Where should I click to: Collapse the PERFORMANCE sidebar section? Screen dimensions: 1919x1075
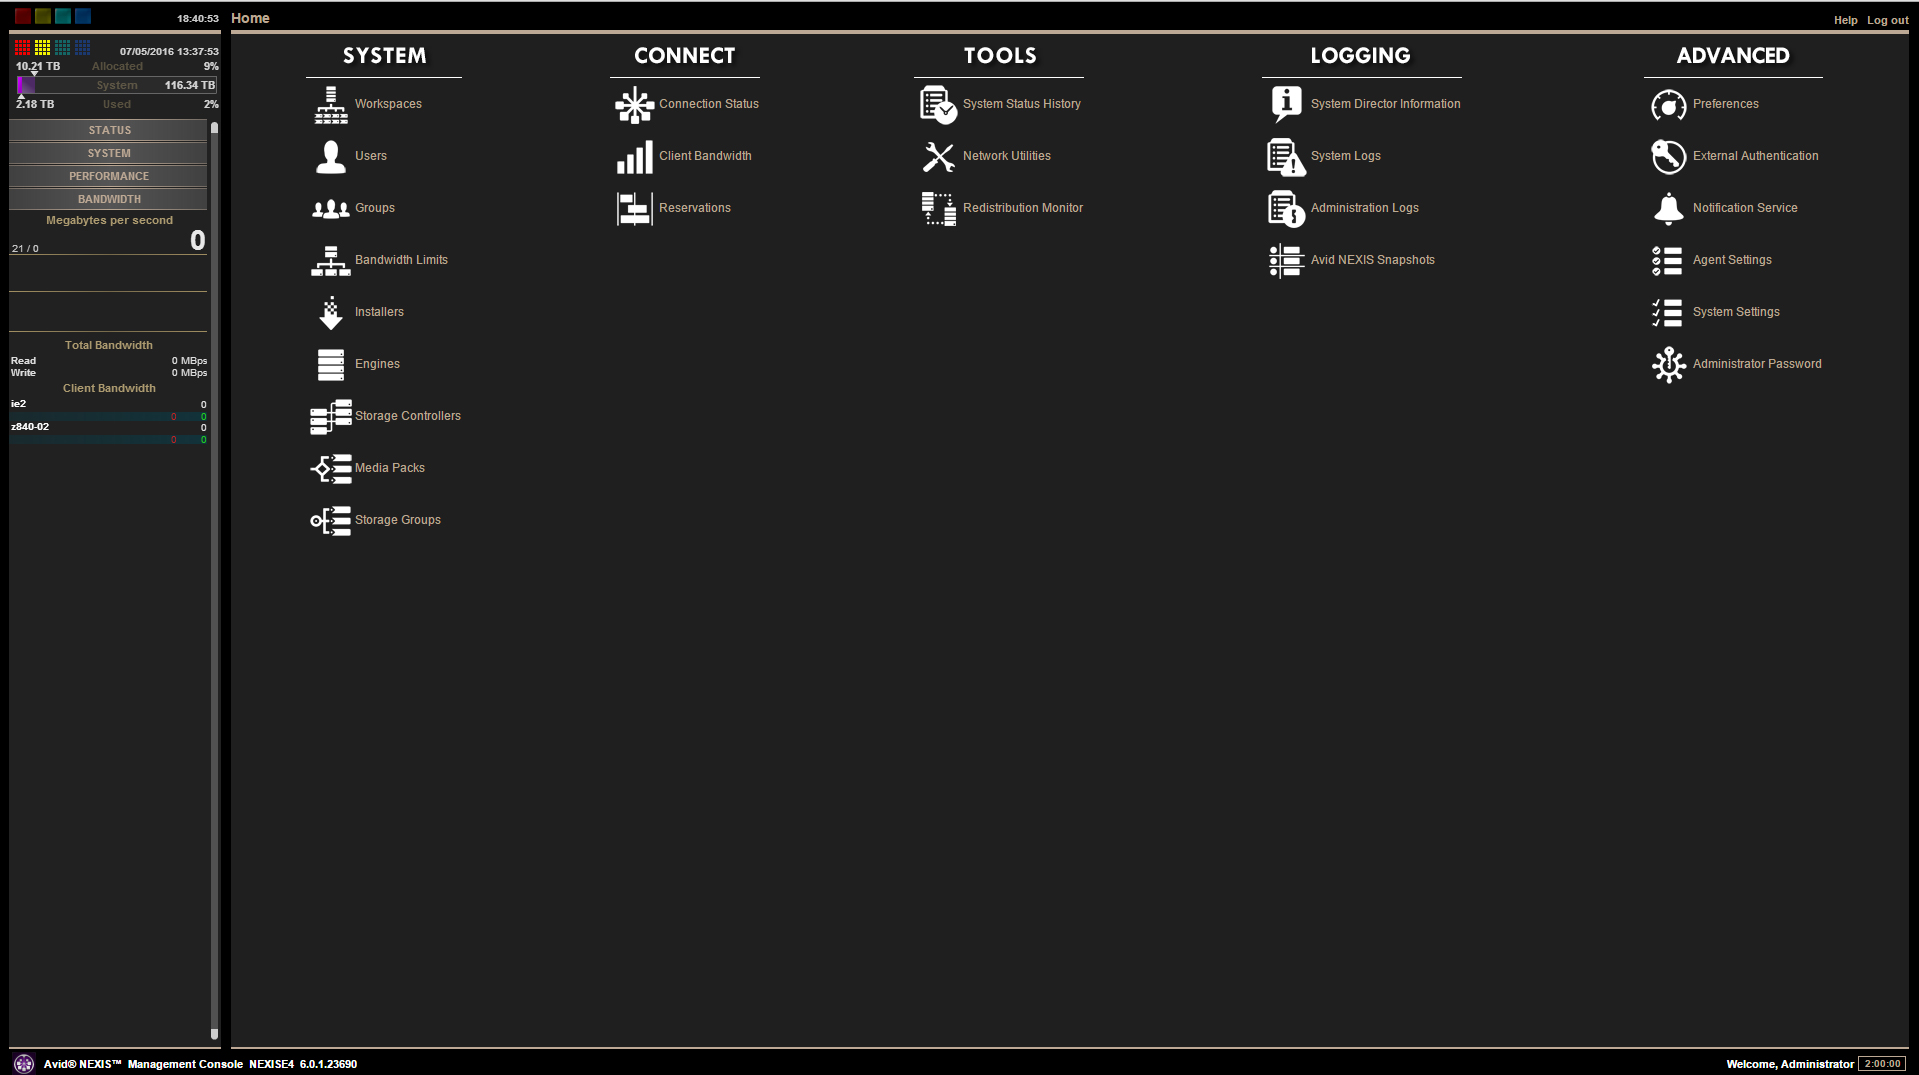(x=109, y=176)
